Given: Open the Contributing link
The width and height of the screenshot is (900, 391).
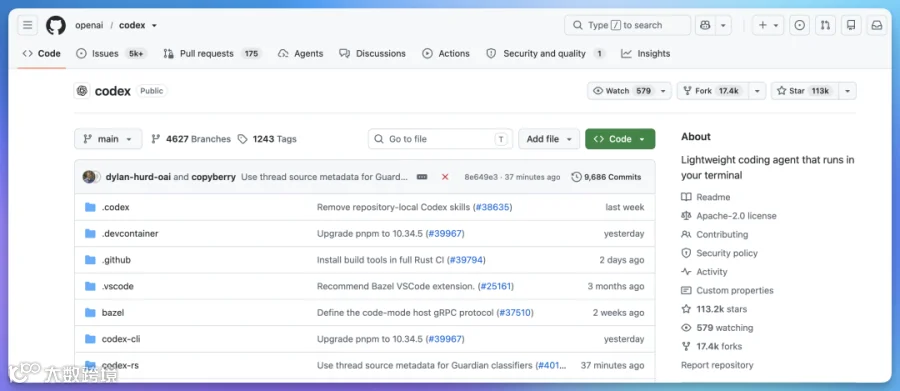Looking at the screenshot, I should coord(721,234).
